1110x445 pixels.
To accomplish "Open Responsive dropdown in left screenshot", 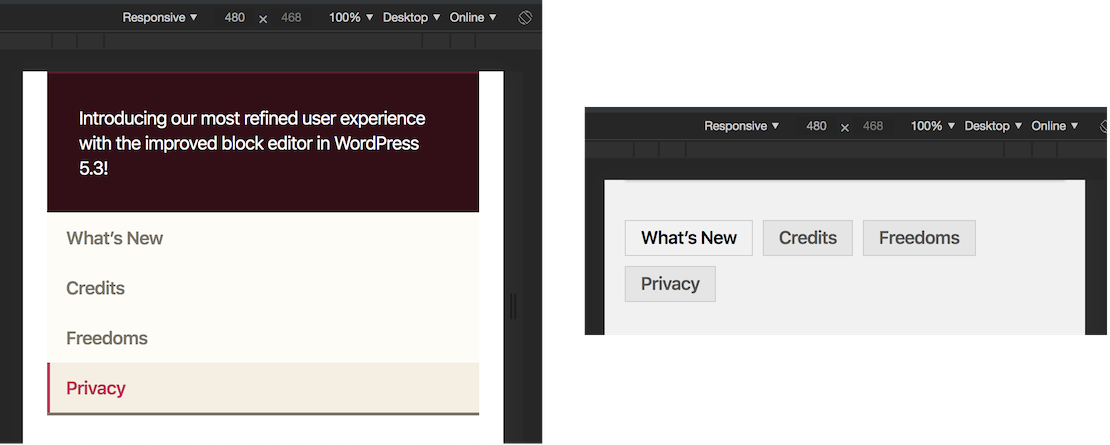I will [x=160, y=18].
